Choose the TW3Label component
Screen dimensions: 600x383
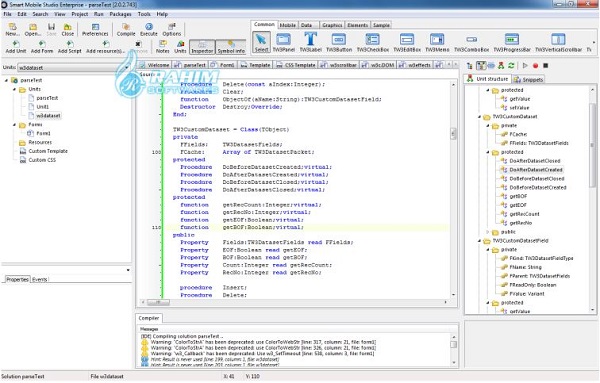point(310,42)
